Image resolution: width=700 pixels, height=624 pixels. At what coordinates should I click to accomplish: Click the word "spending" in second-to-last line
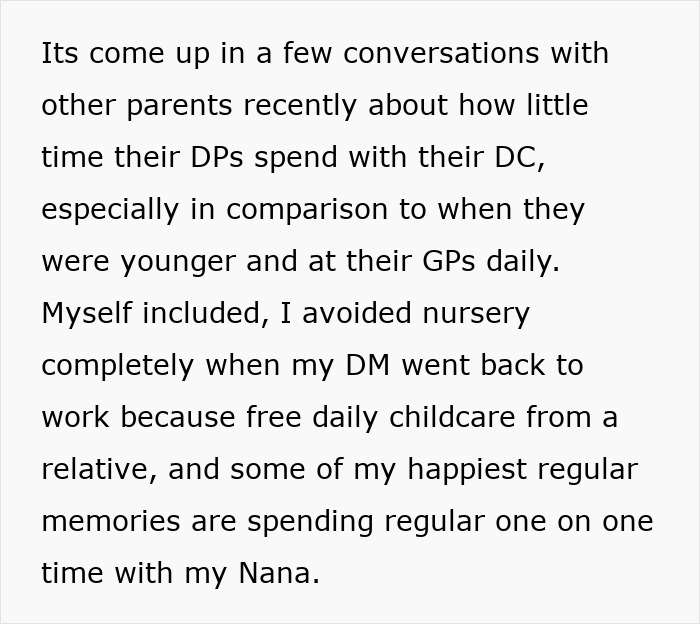click(310, 522)
